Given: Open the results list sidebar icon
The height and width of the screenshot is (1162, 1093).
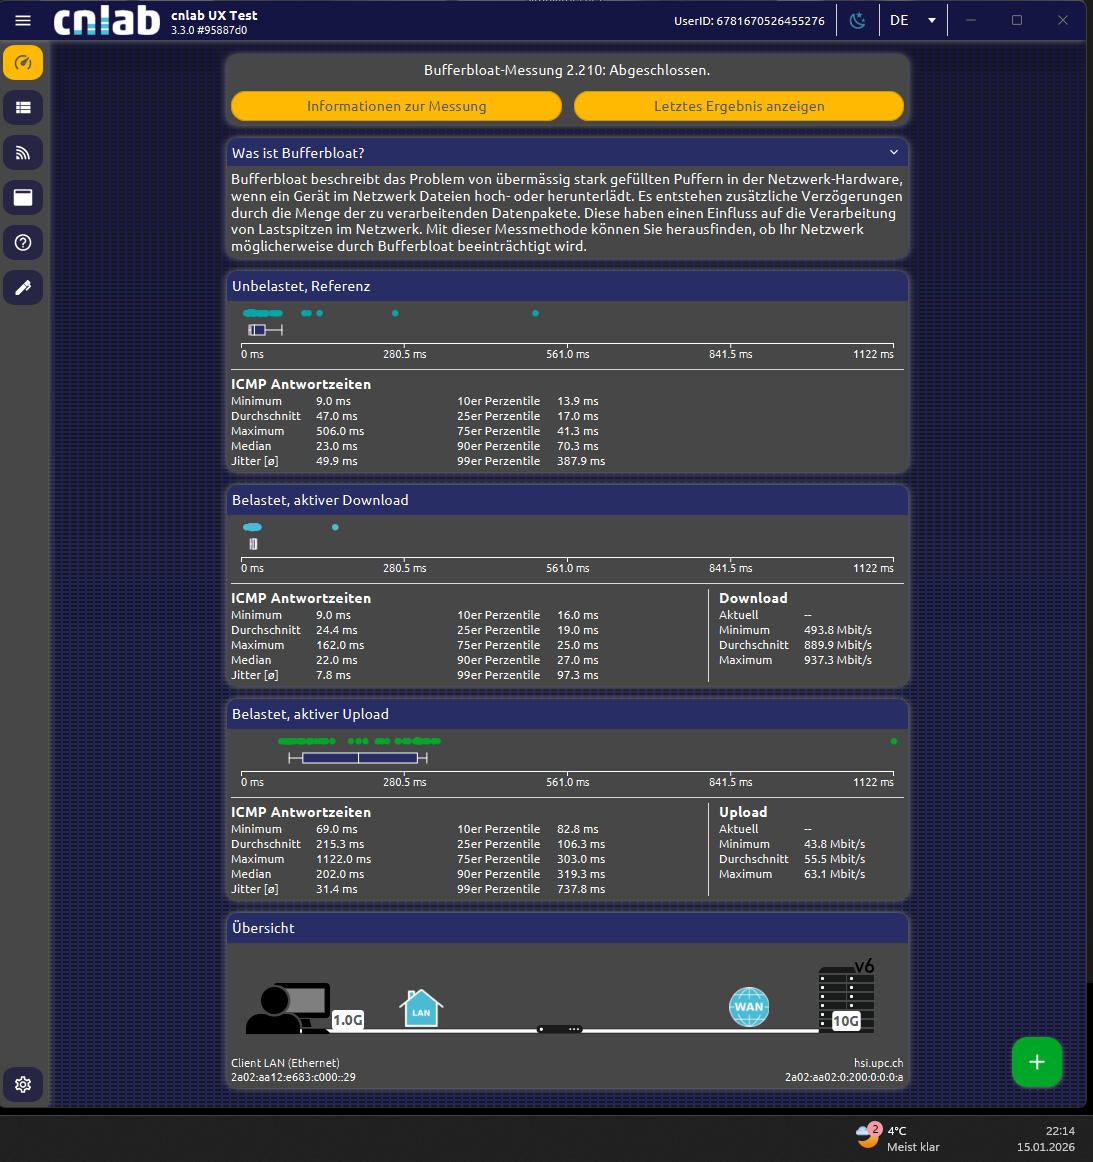Looking at the screenshot, I should coord(23,107).
